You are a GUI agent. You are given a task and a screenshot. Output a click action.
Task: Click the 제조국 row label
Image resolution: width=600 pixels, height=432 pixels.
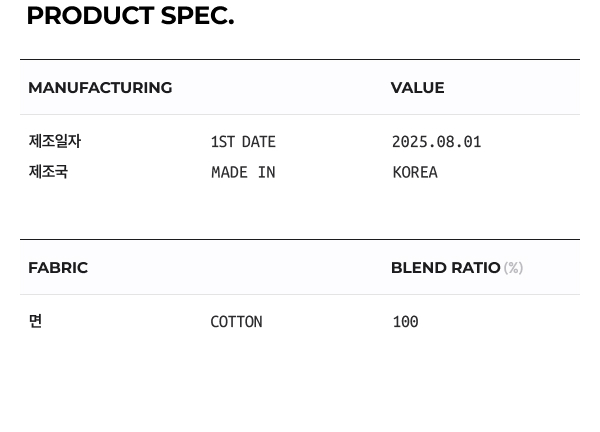[x=48, y=172]
